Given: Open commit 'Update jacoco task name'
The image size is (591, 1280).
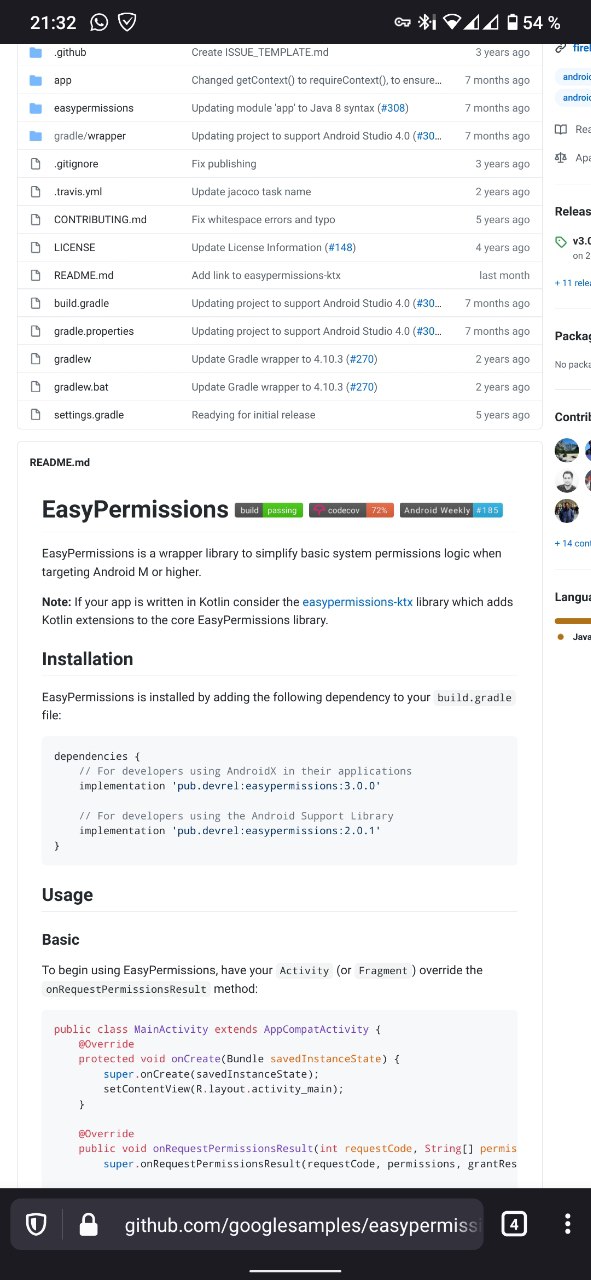Looking at the screenshot, I should pyautogui.click(x=251, y=192).
